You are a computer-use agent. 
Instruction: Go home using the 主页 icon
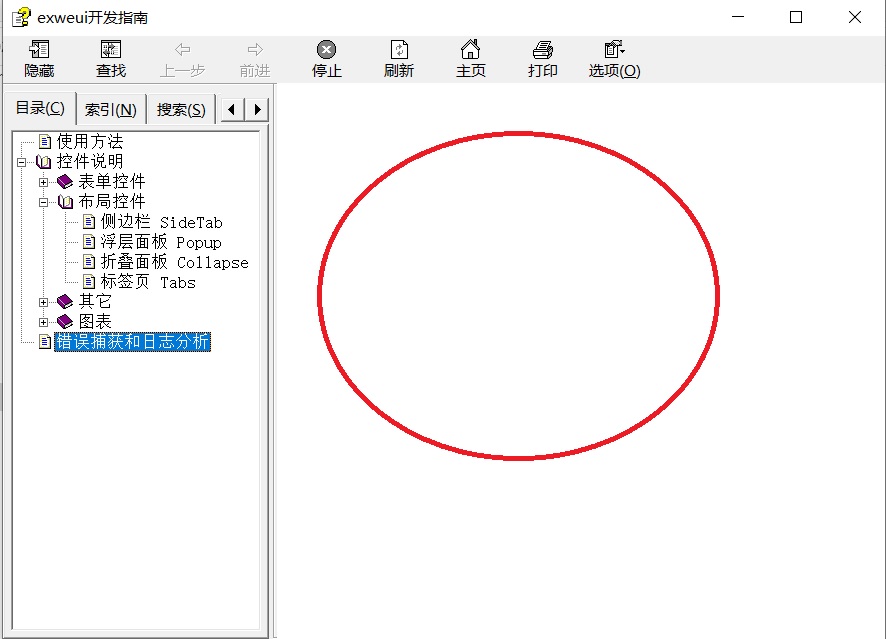470,50
